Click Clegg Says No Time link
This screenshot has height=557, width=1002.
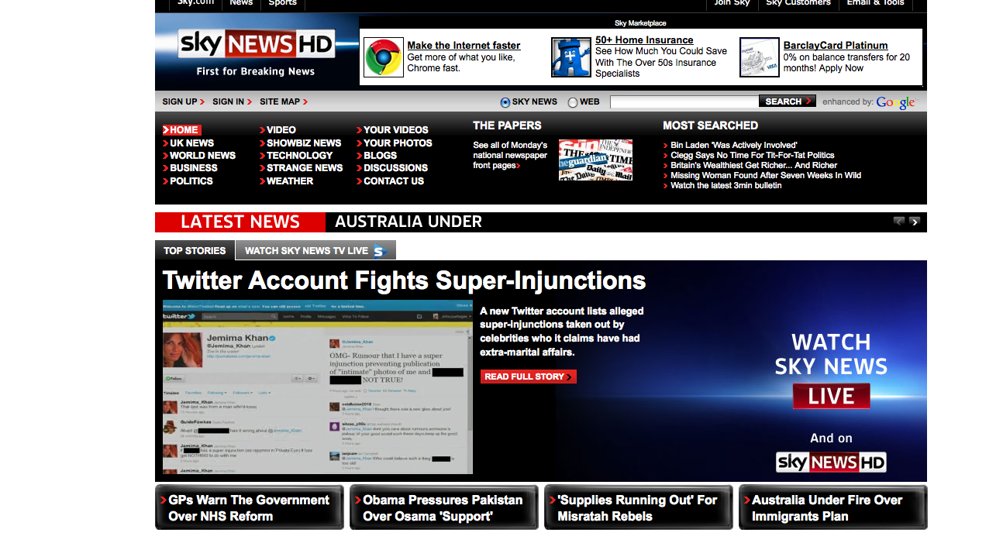click(x=752, y=155)
